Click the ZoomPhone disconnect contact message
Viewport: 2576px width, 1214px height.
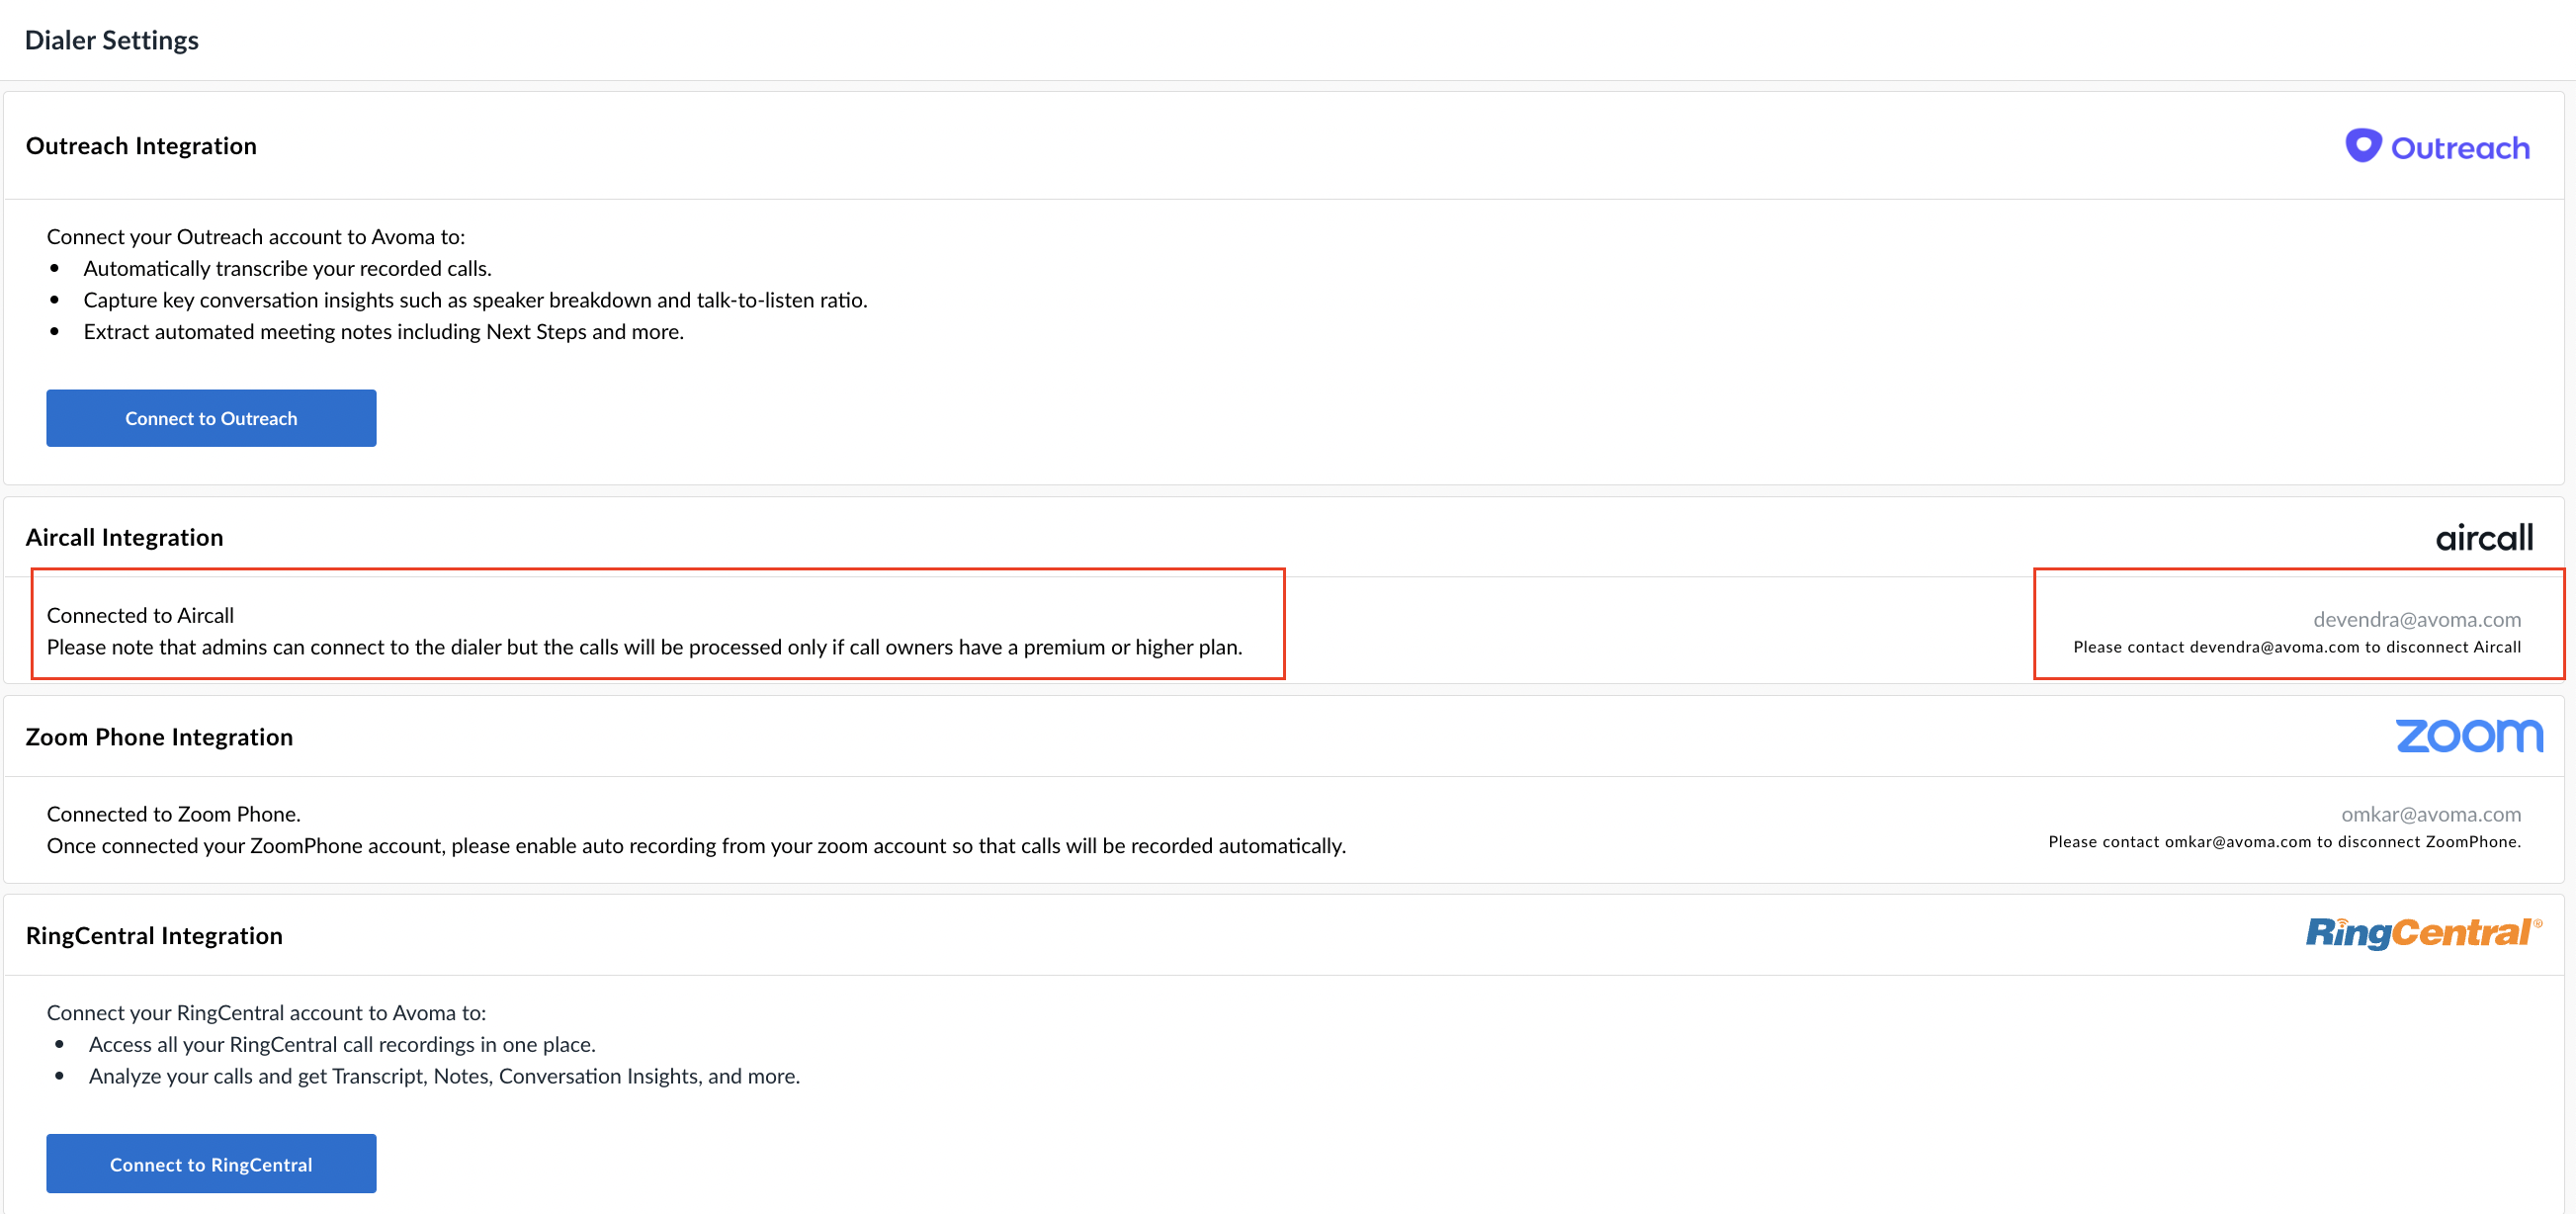2283,842
